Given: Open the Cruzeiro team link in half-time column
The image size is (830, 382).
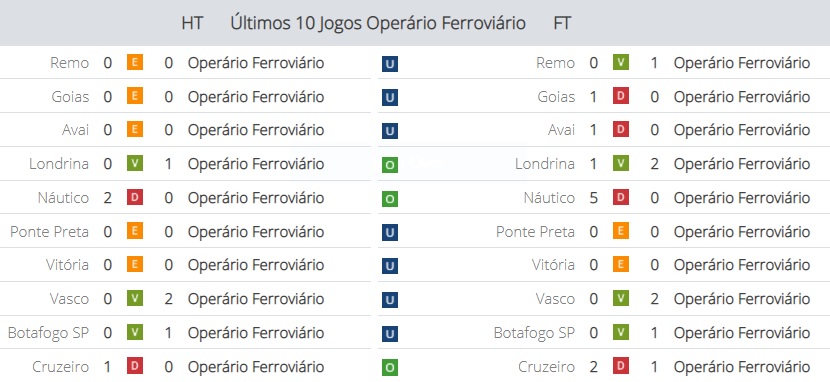Looking at the screenshot, I should tap(60, 367).
